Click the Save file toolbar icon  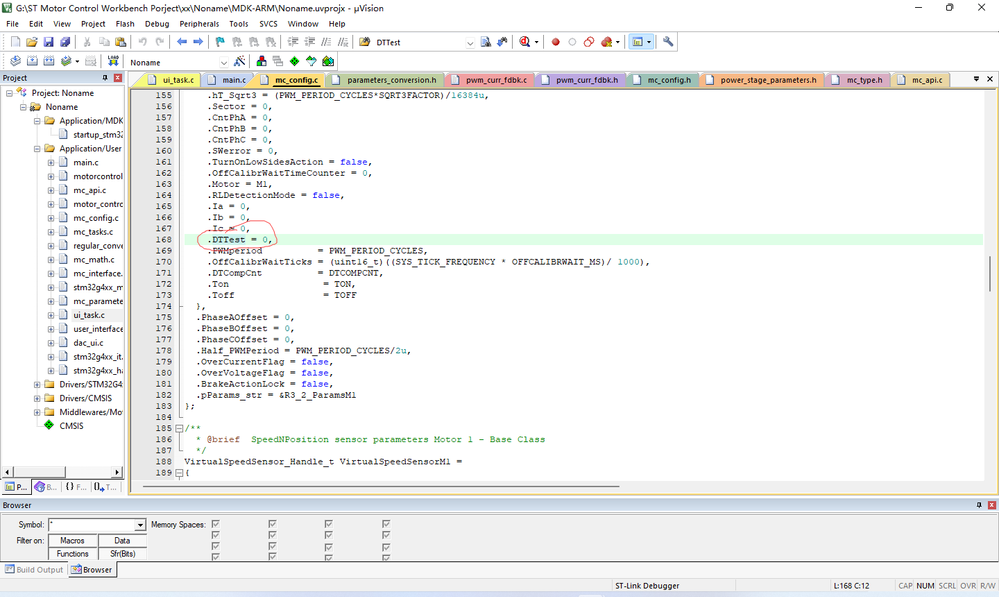49,42
